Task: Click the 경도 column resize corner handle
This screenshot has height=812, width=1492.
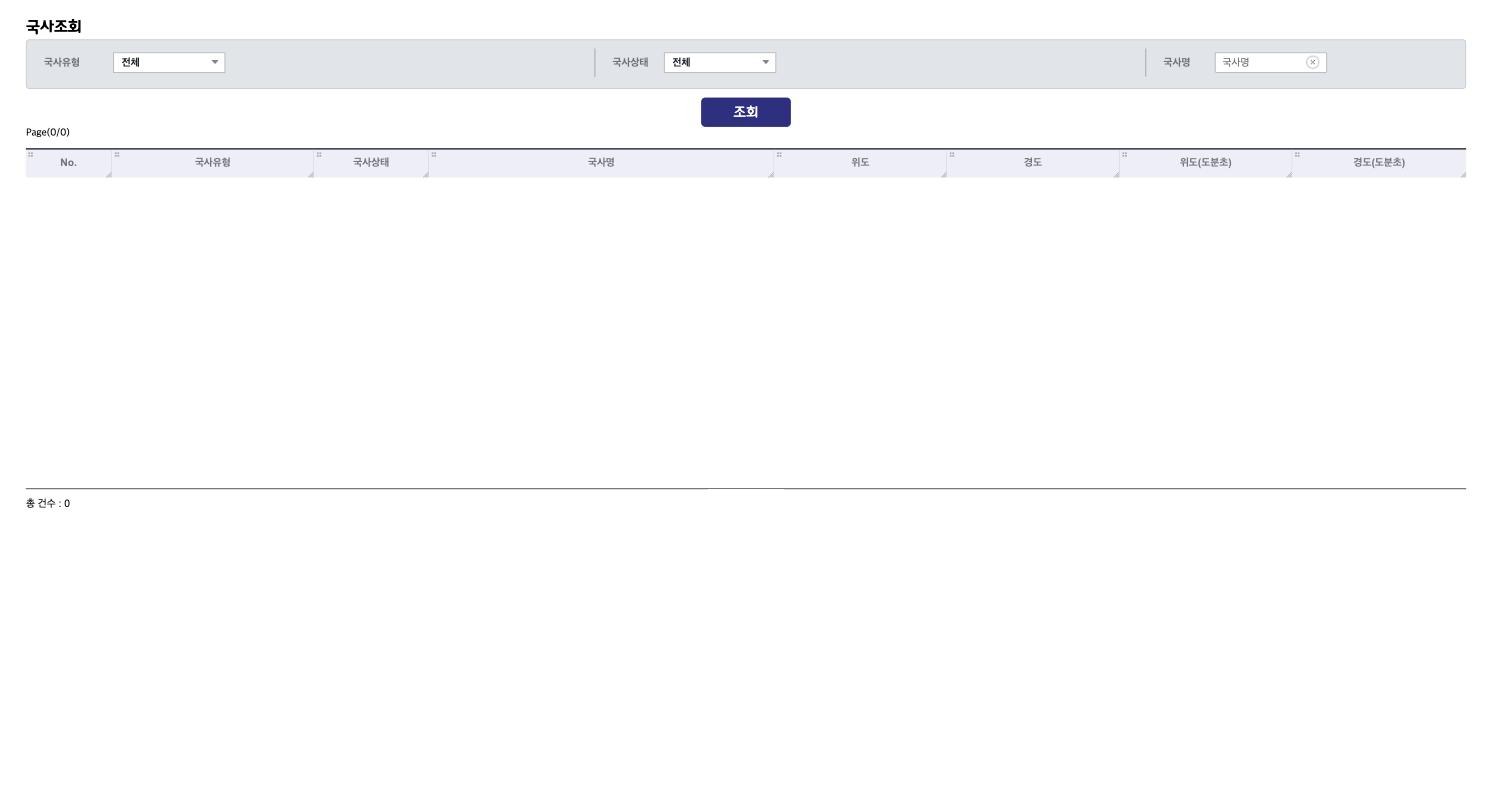Action: [1115, 174]
